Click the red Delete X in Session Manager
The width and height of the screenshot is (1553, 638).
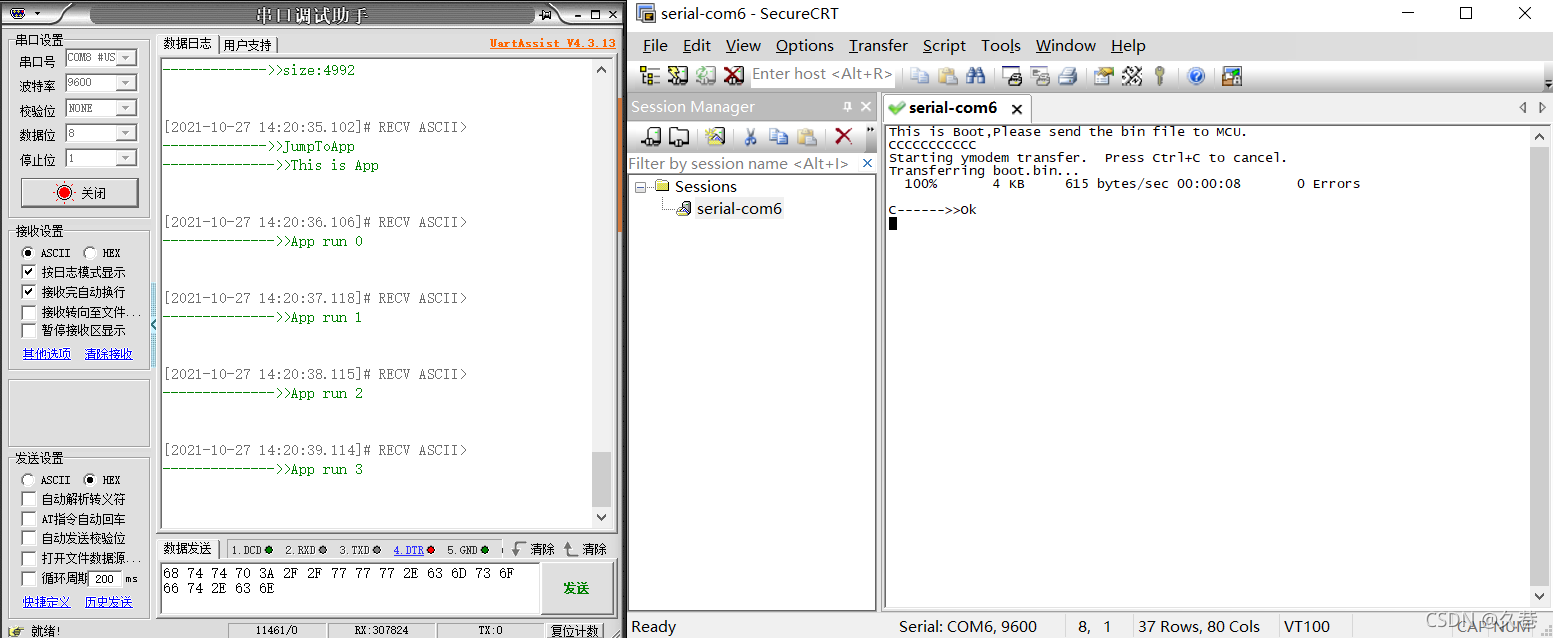click(x=843, y=136)
